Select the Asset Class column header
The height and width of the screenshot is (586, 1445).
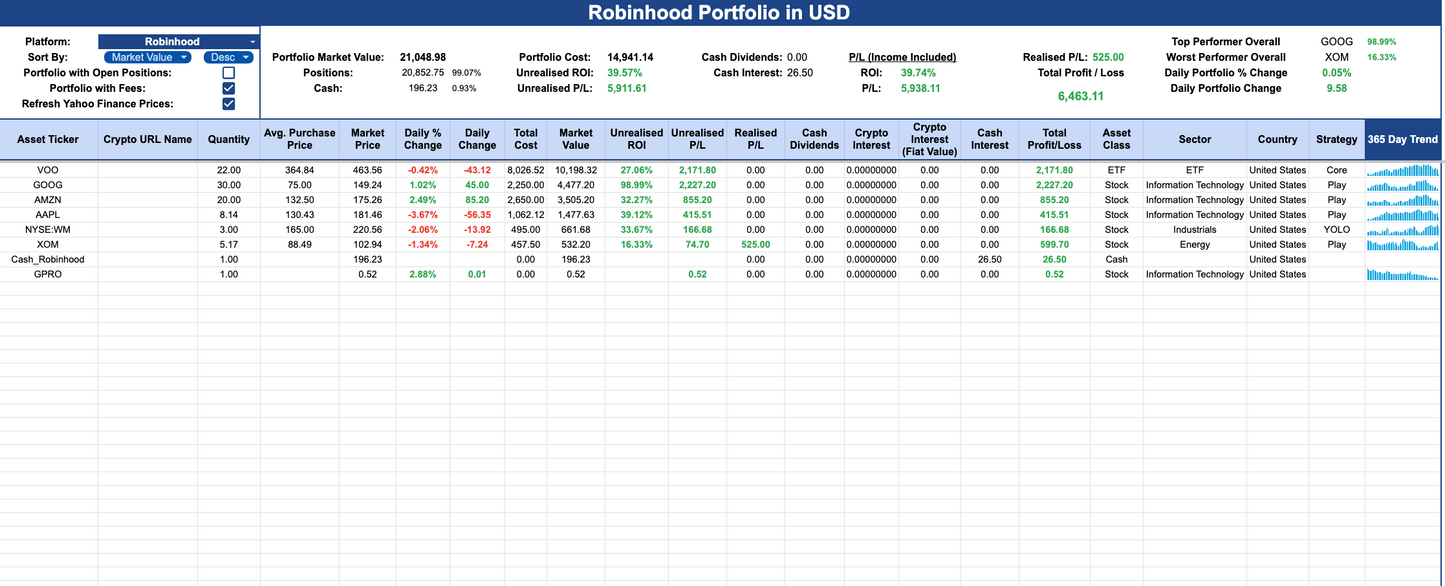tap(1117, 139)
